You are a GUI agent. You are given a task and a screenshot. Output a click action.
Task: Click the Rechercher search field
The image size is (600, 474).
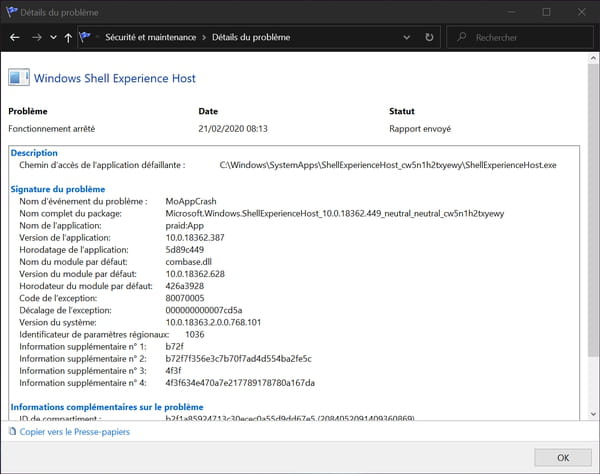click(x=520, y=37)
